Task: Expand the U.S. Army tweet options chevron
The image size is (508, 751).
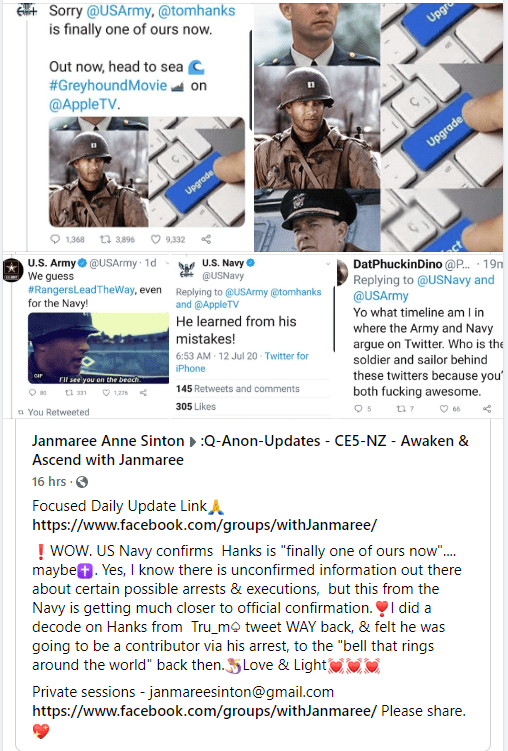Action: [167, 263]
